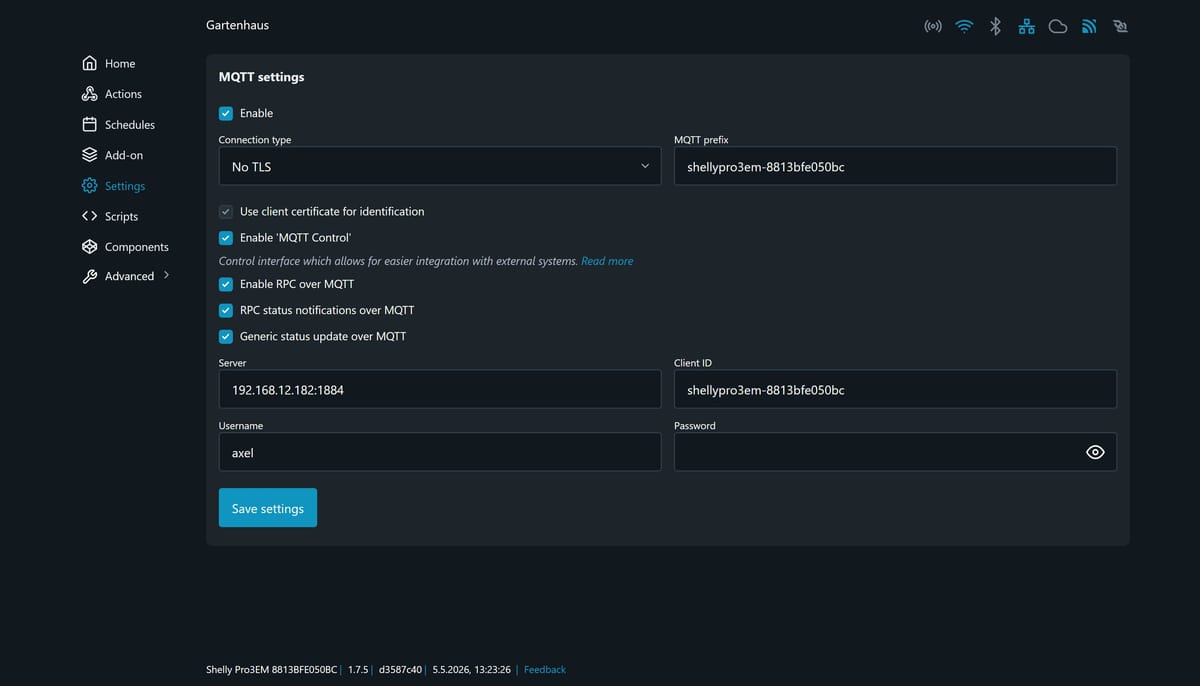Image resolution: width=1200 pixels, height=686 pixels.
Task: Click build hash d3587c40 in footer
Action: [x=400, y=670]
